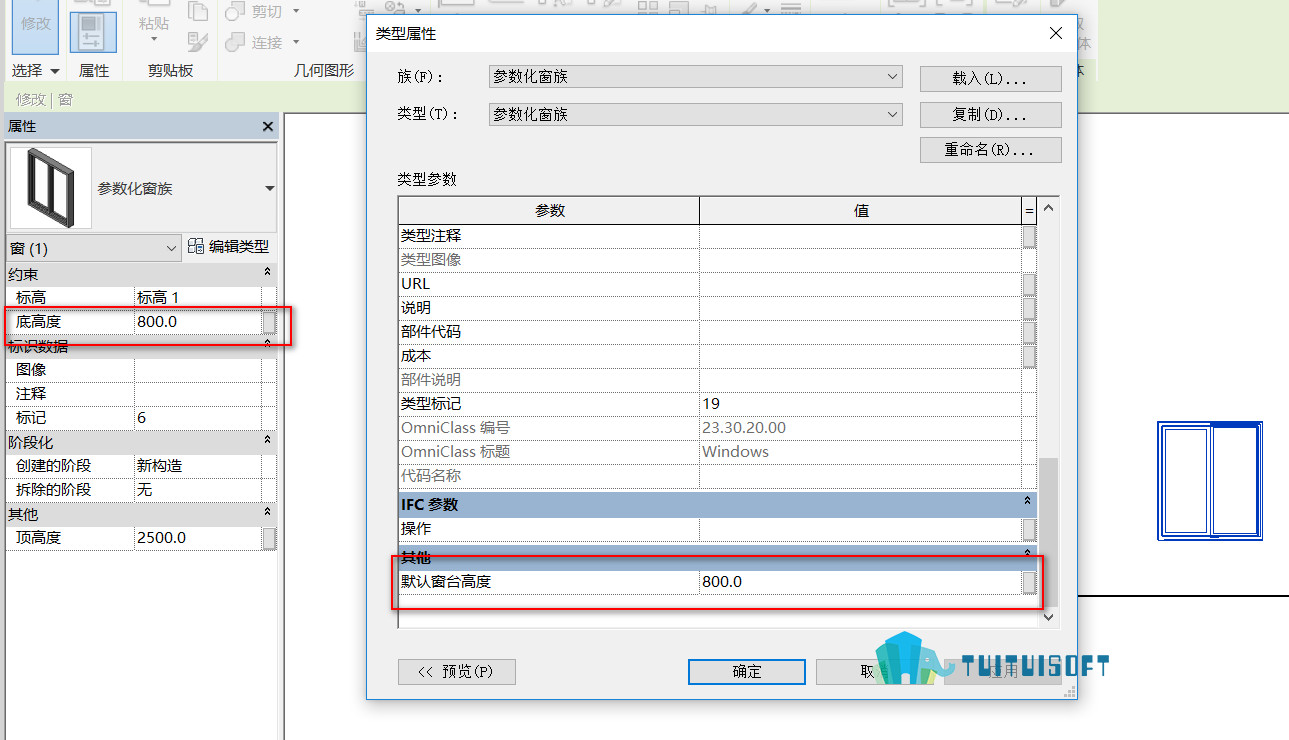The image size is (1289, 740).
Task: Close the 属性 Properties panel
Action: point(267,127)
